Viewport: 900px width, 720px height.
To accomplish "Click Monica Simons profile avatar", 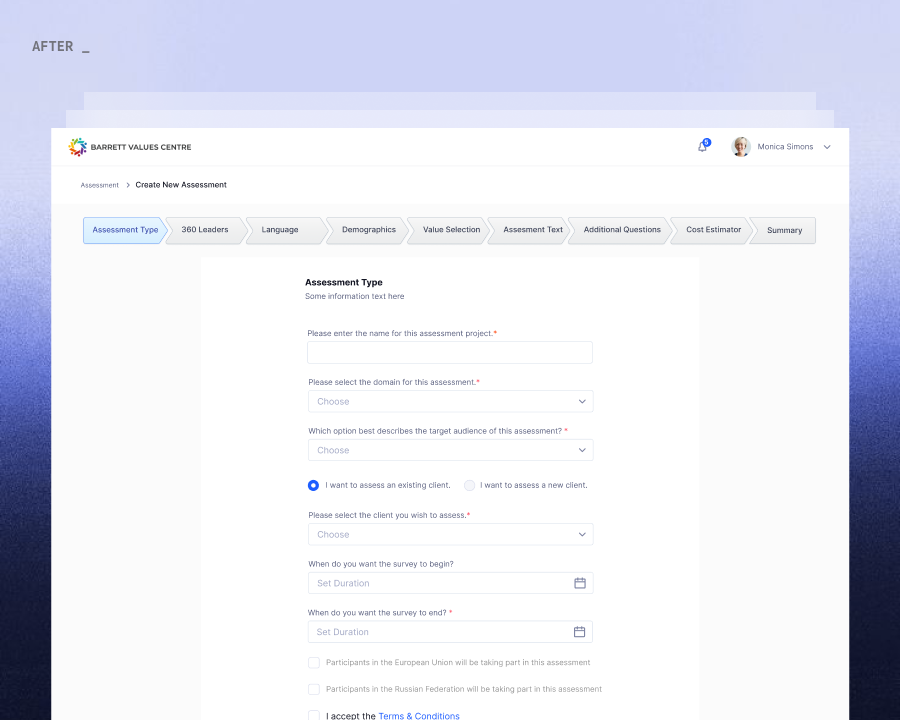I will tap(741, 147).
